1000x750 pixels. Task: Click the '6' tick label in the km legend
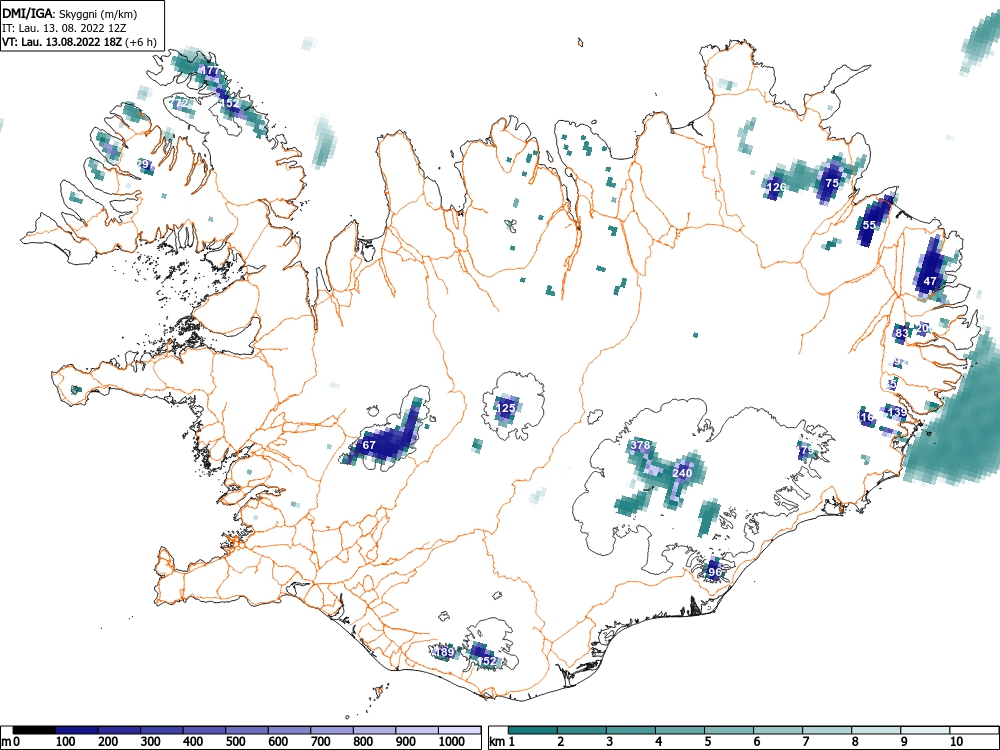(x=757, y=742)
